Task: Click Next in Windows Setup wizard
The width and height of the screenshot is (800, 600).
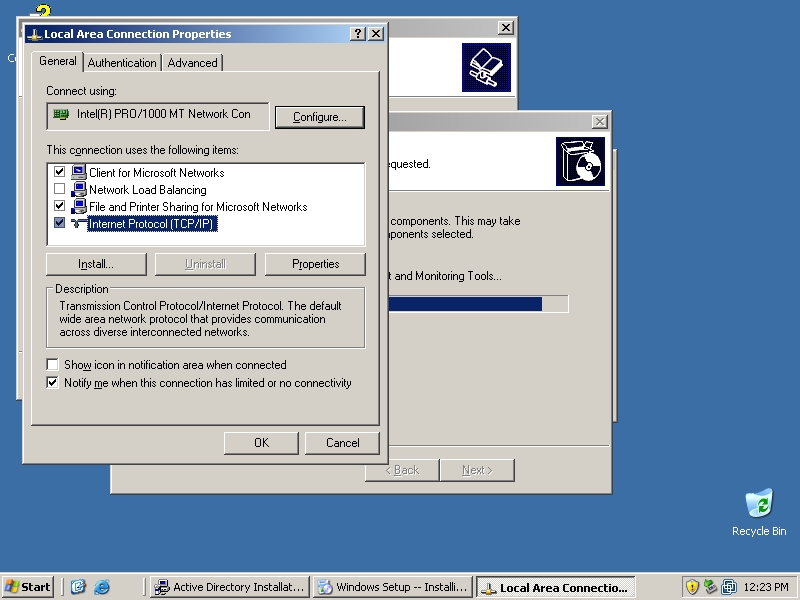Action: 477,470
